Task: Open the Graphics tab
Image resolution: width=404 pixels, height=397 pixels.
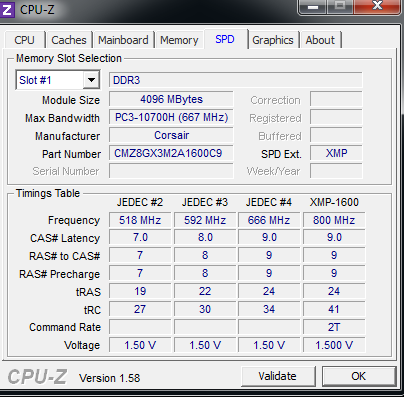Action: pos(273,40)
